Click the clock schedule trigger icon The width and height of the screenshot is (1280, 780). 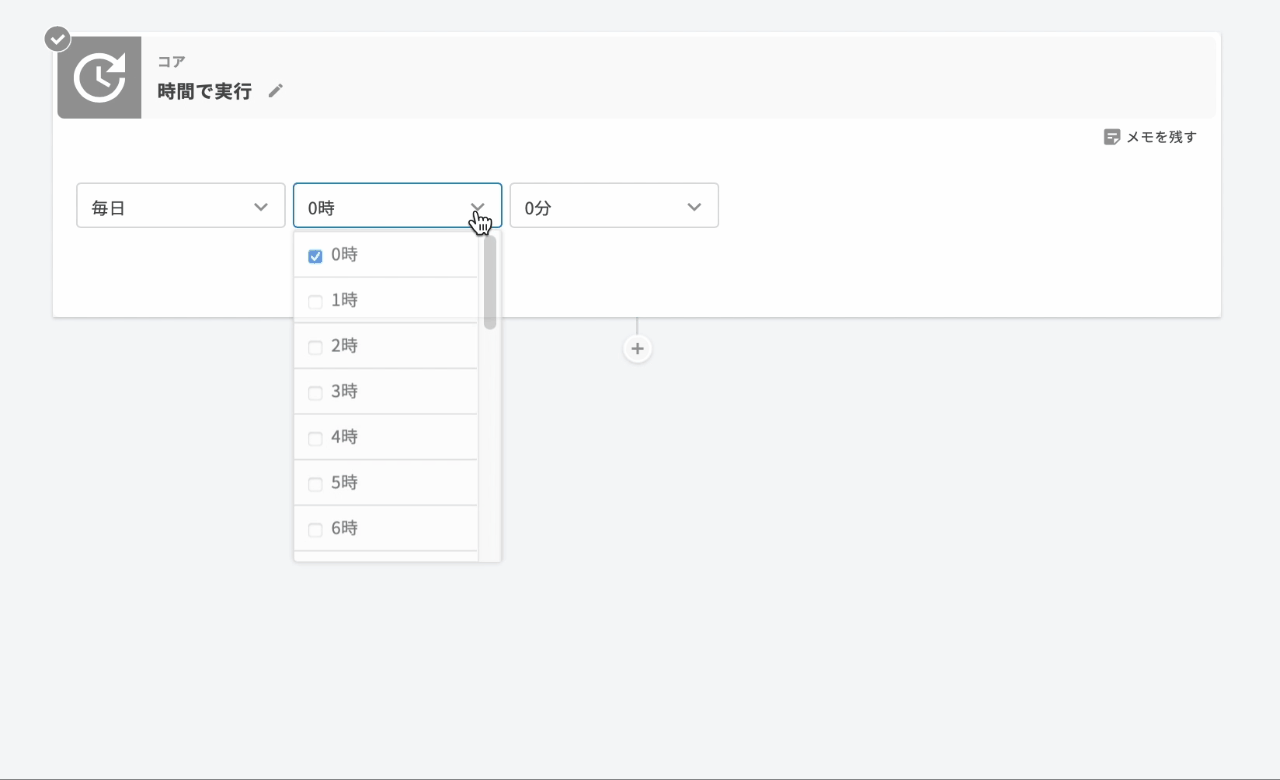[x=99, y=78]
